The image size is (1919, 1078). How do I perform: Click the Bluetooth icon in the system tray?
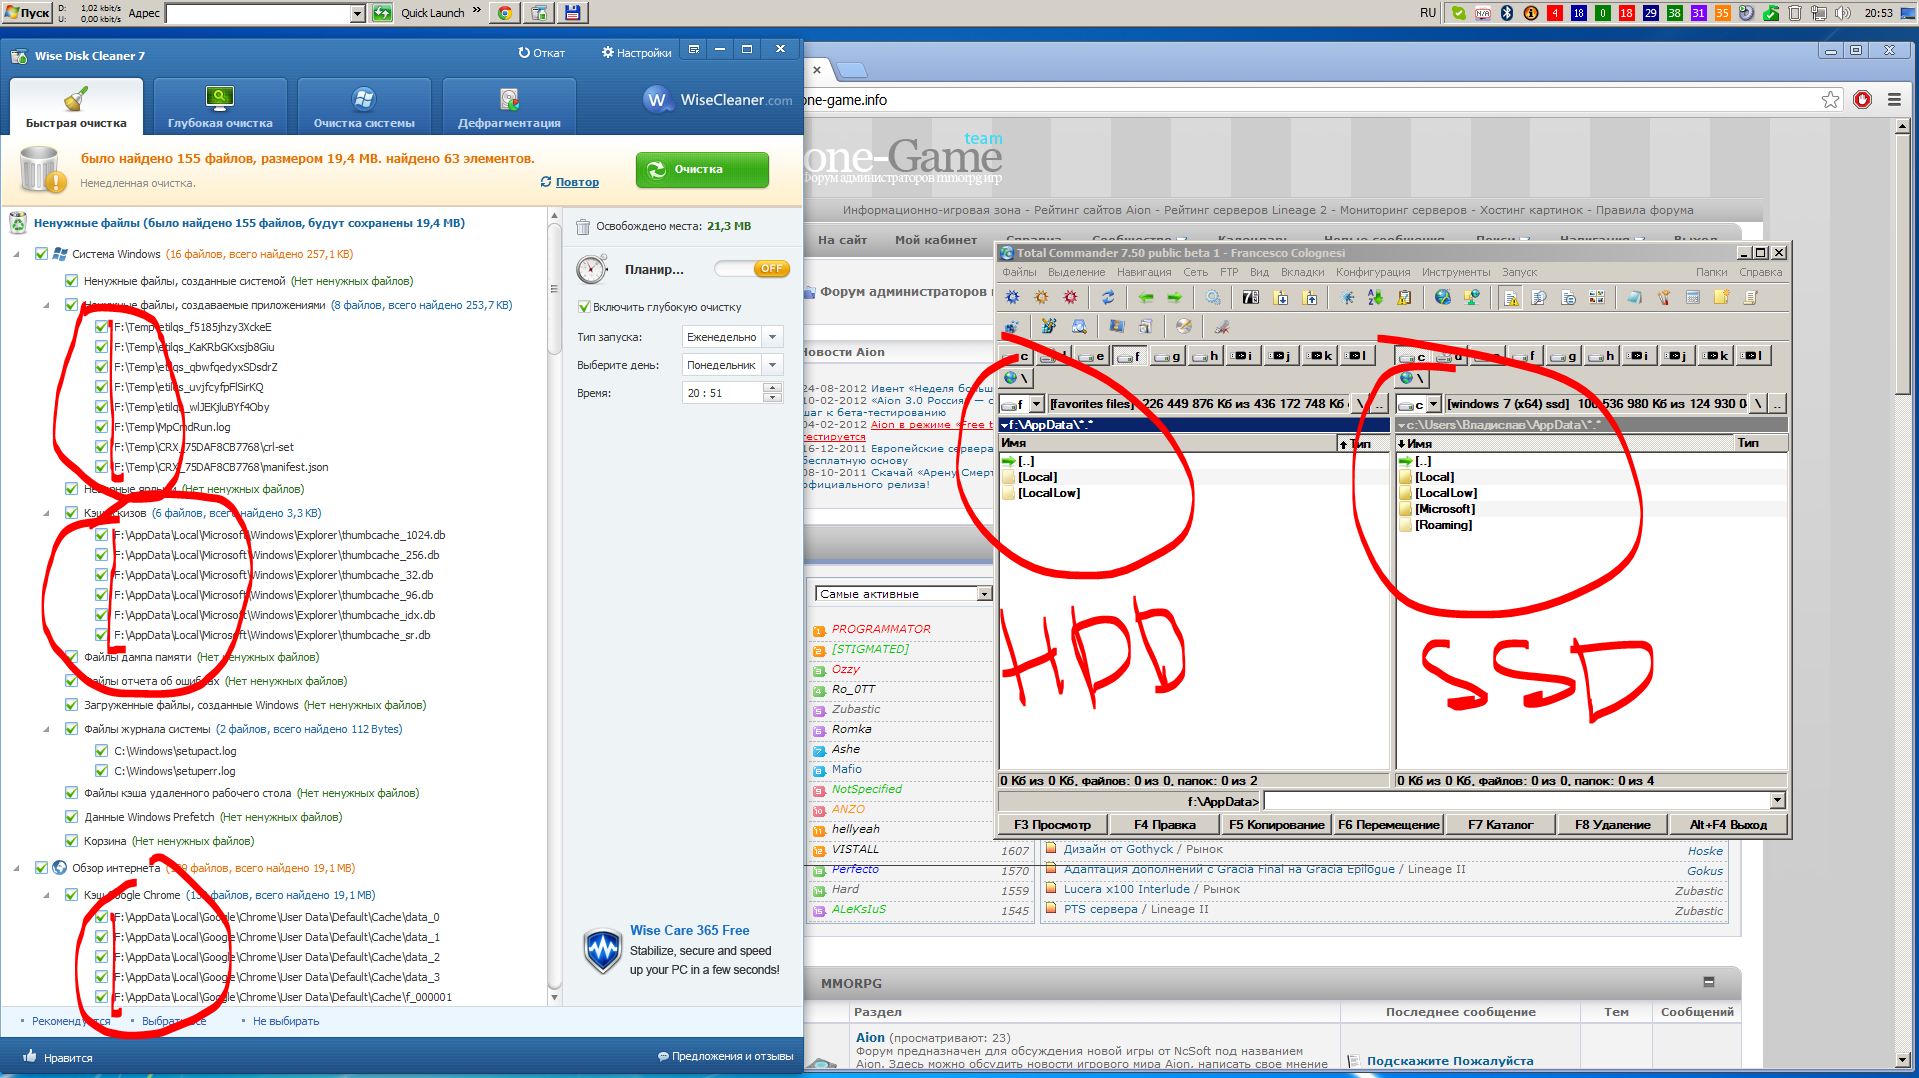coord(1507,13)
